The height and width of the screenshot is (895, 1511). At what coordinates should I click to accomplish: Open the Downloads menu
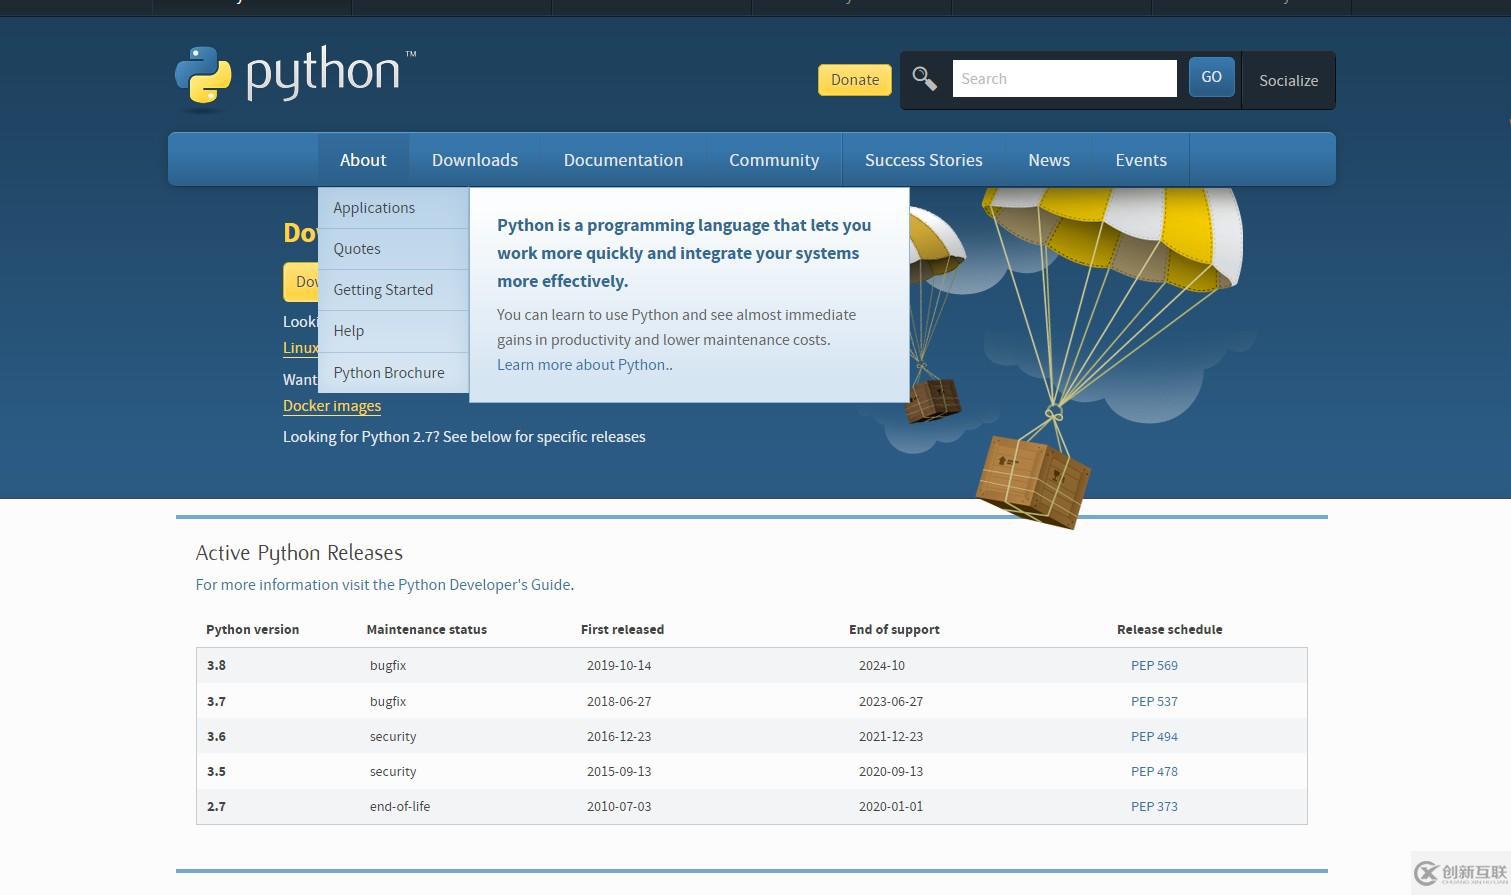pos(475,160)
